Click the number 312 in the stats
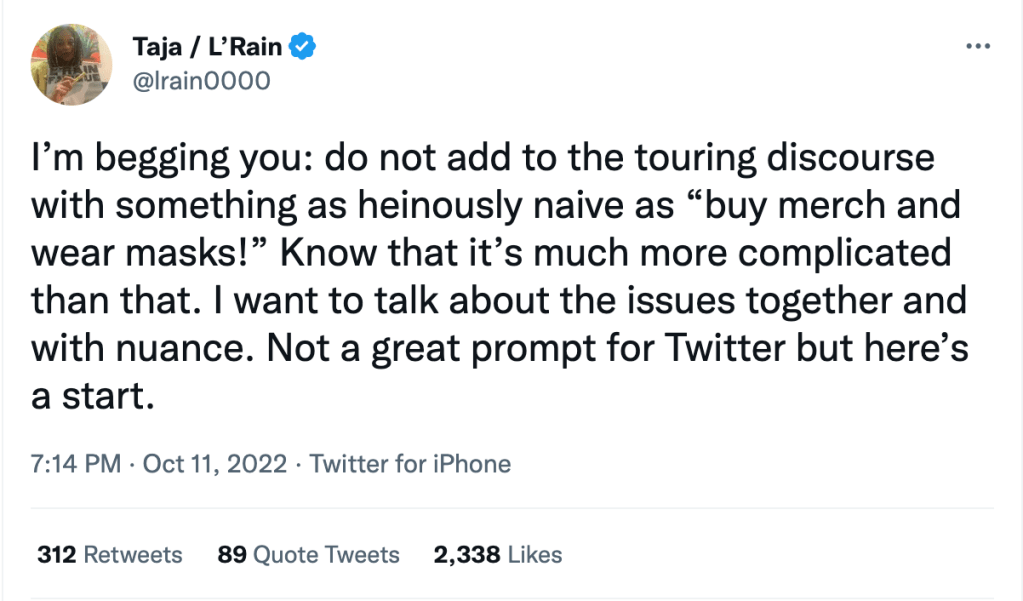1023x601 pixels. click(56, 554)
